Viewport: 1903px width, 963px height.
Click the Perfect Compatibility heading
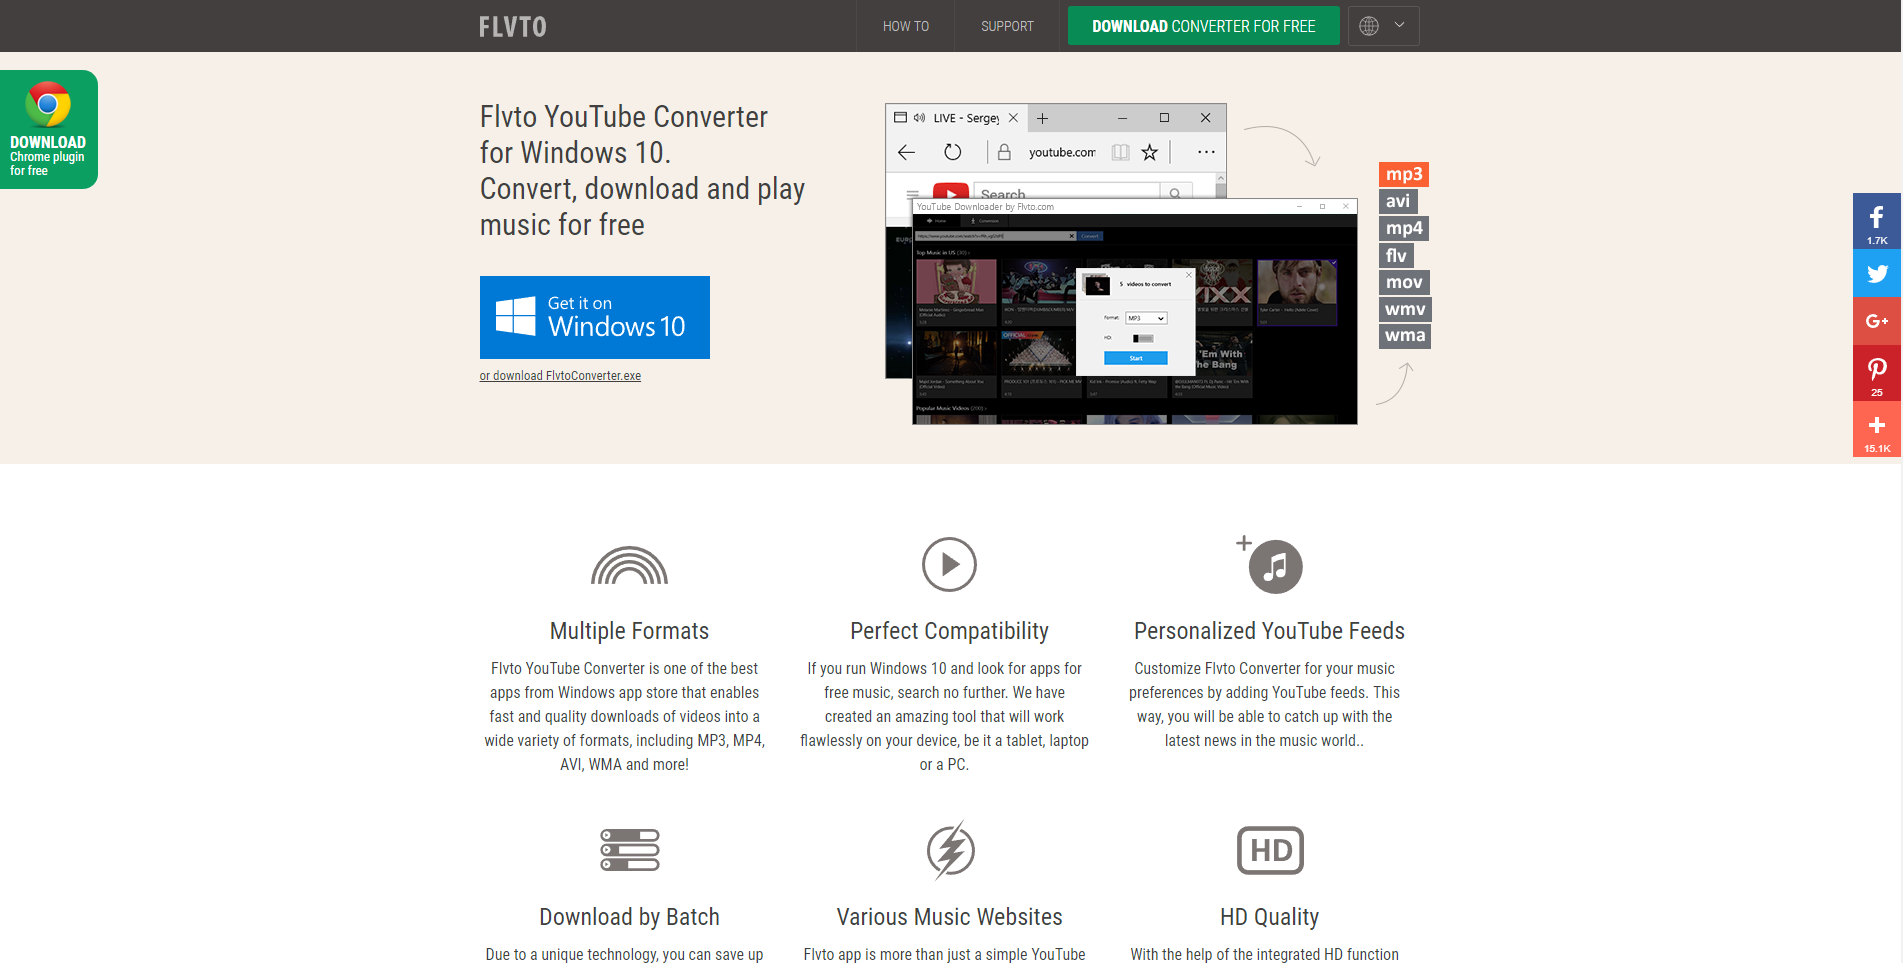click(x=949, y=631)
